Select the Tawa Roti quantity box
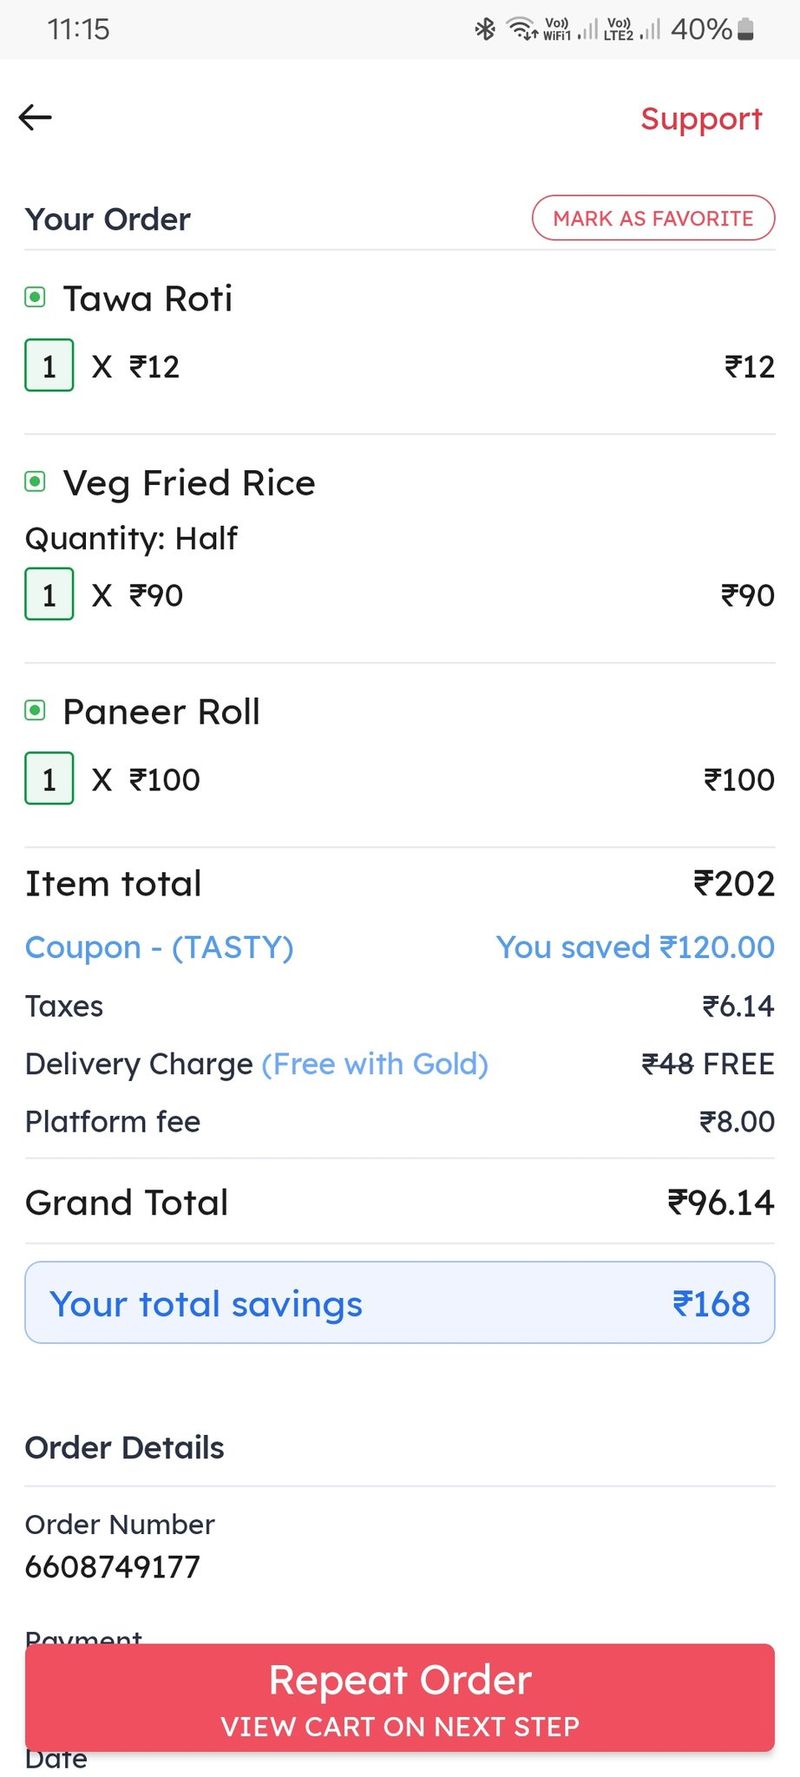Image resolution: width=800 pixels, height=1777 pixels. tap(49, 366)
